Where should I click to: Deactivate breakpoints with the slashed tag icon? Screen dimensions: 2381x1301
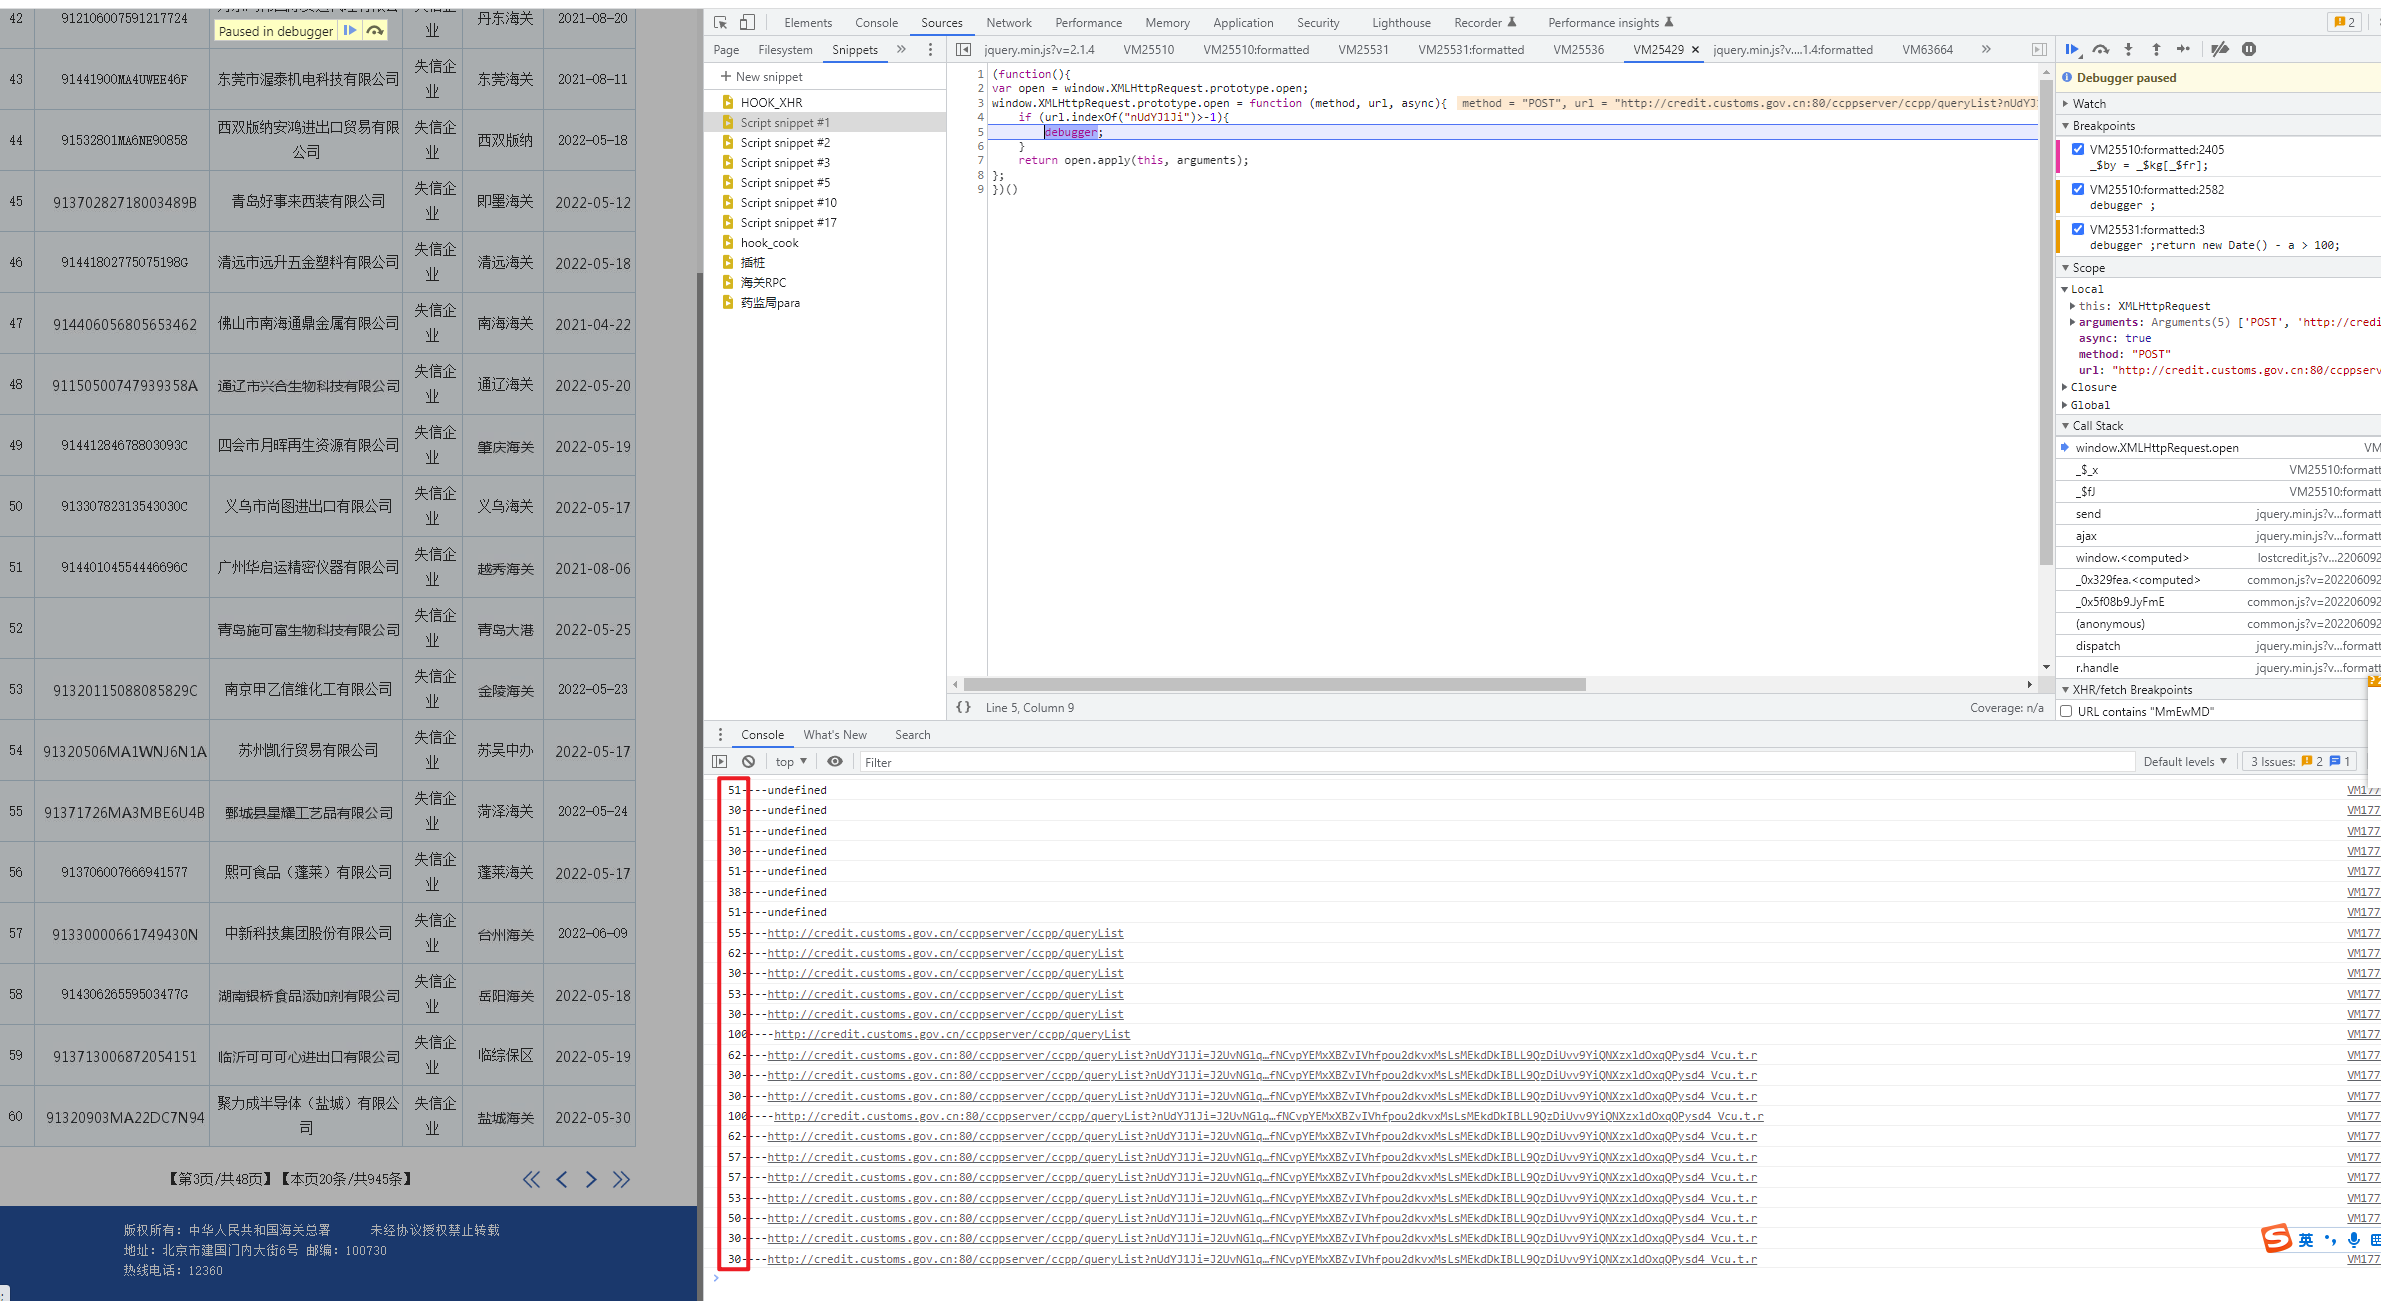point(2220,49)
